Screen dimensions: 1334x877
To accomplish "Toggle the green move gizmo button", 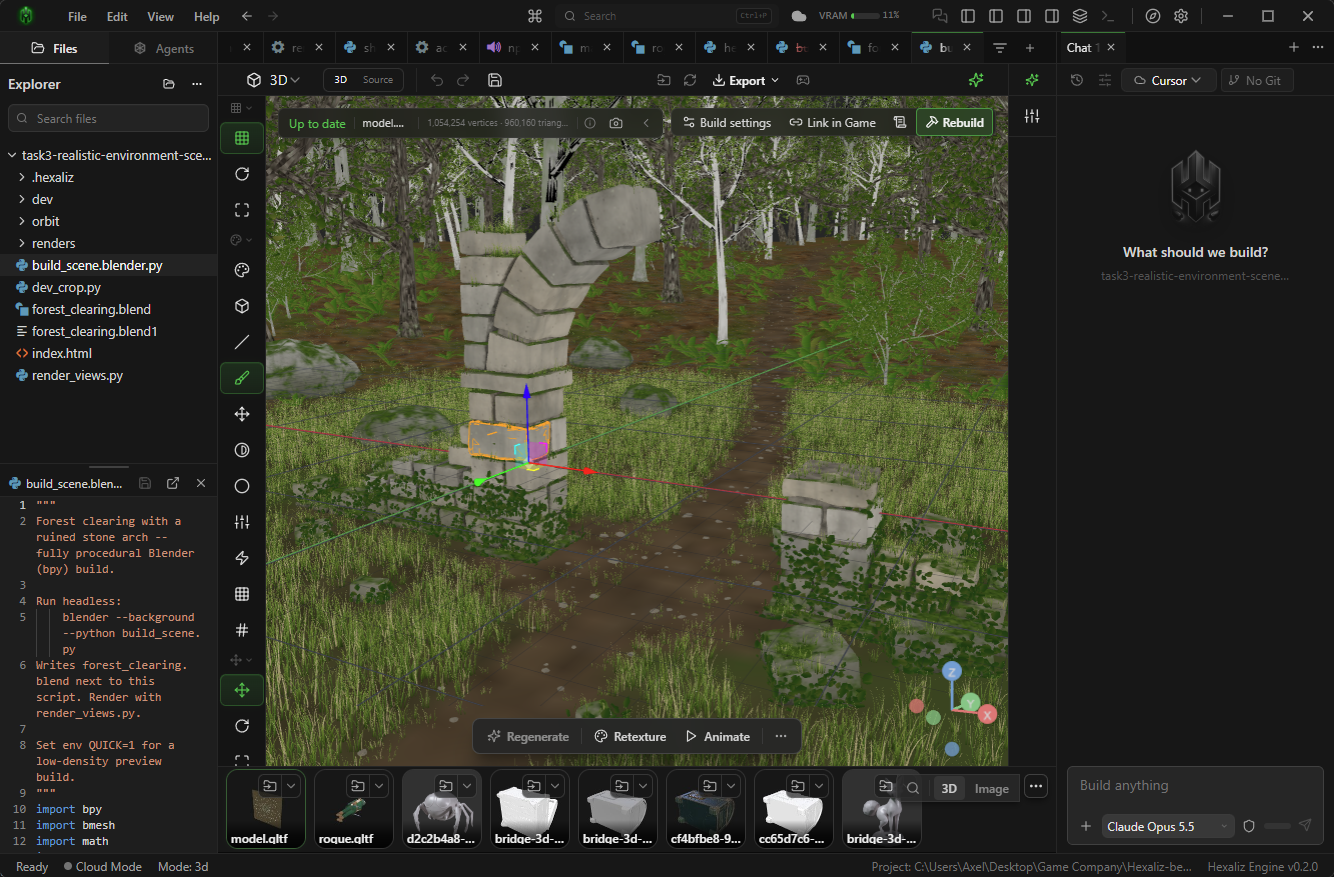I will pyautogui.click(x=242, y=690).
